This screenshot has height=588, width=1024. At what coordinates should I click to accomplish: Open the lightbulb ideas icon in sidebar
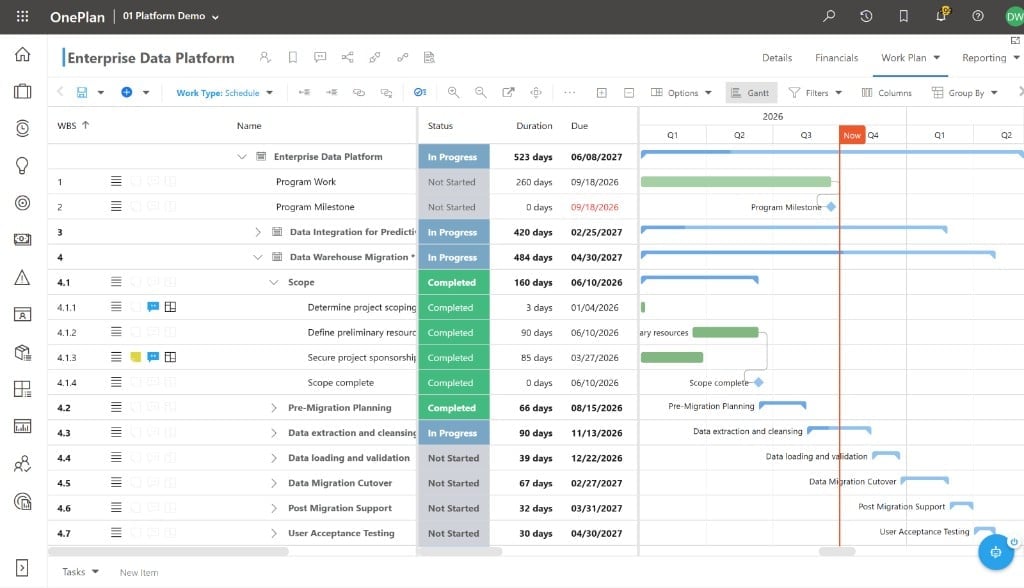22,165
